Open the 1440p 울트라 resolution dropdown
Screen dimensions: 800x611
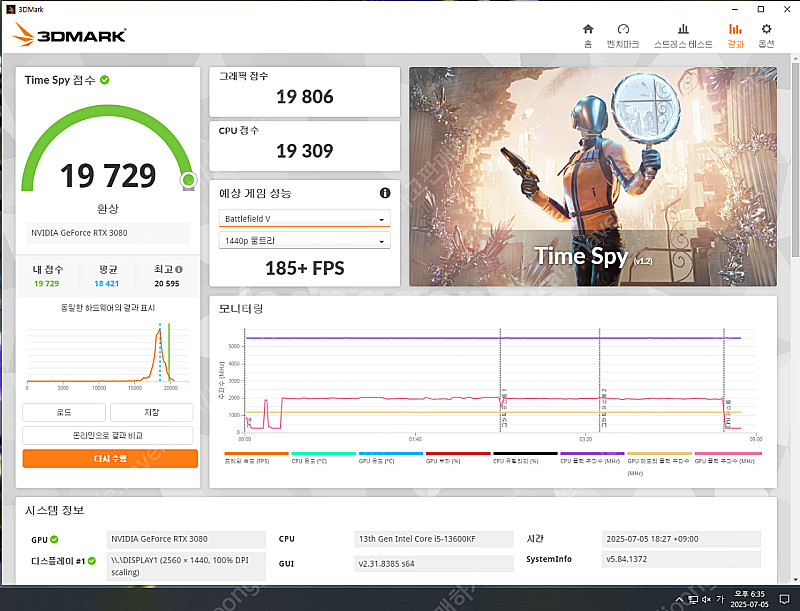pyautogui.click(x=305, y=241)
